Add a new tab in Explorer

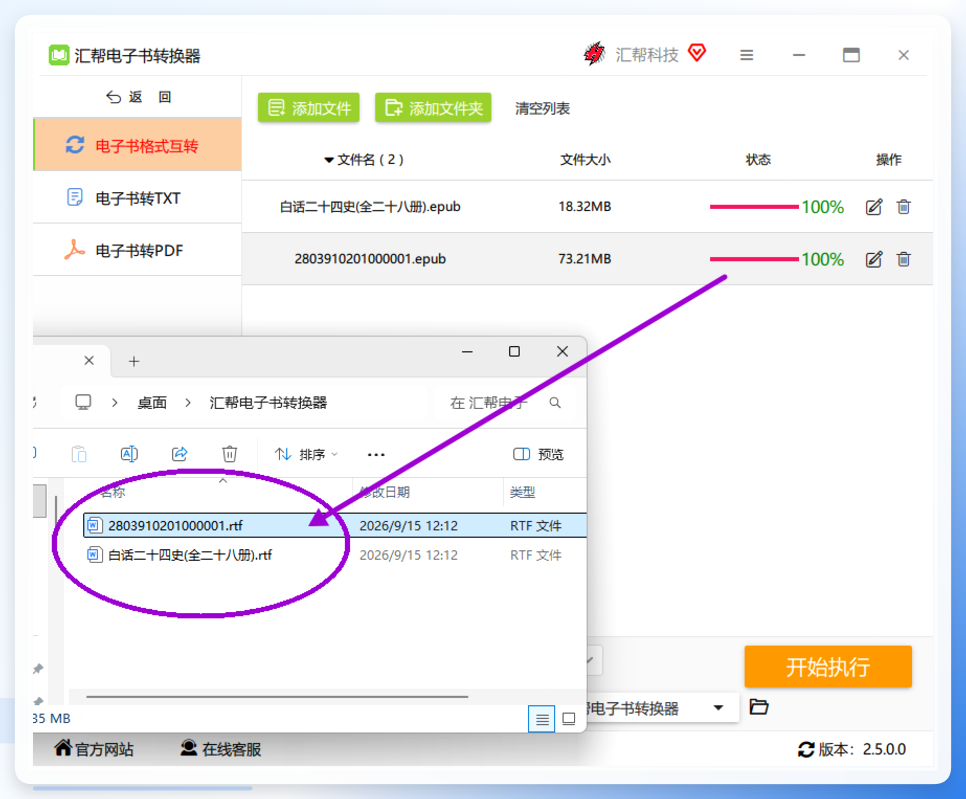click(134, 362)
